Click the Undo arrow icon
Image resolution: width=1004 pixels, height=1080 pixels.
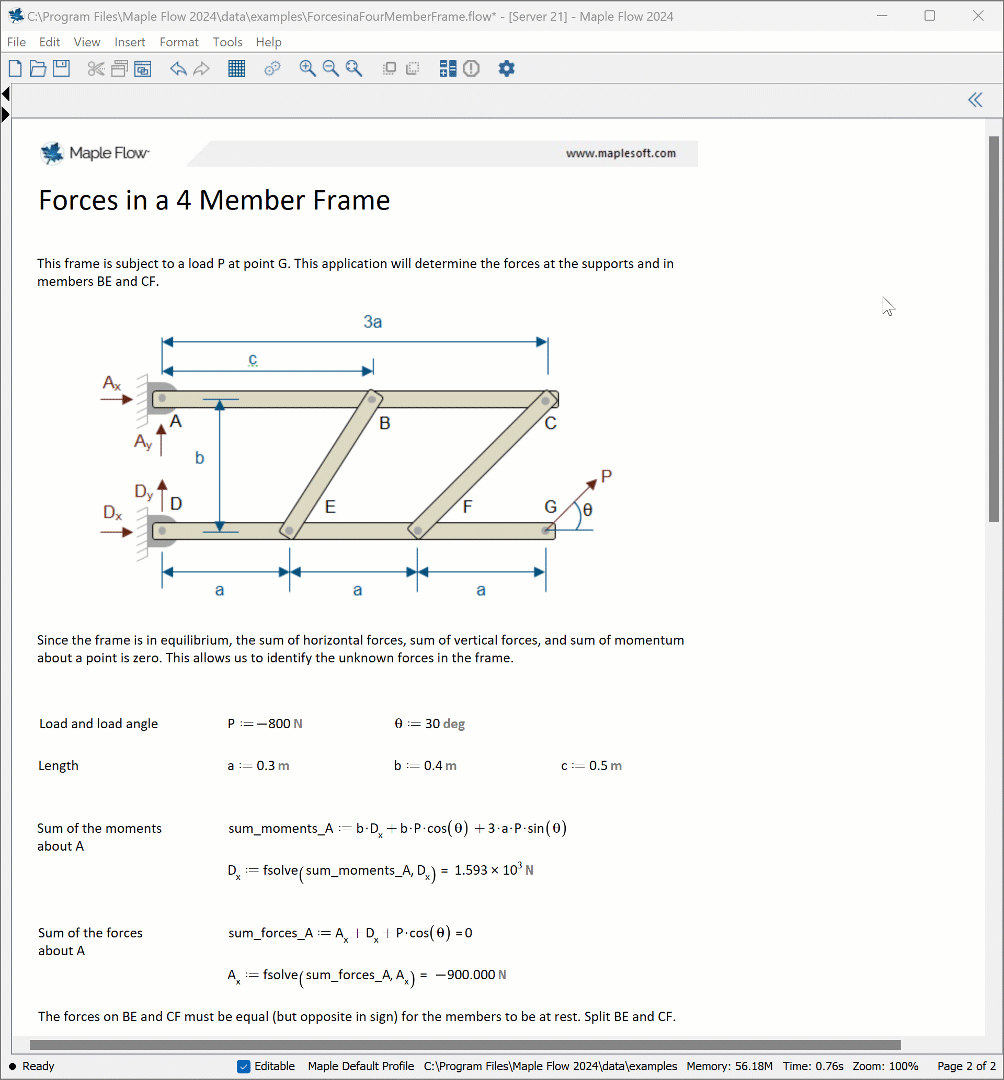tap(178, 69)
